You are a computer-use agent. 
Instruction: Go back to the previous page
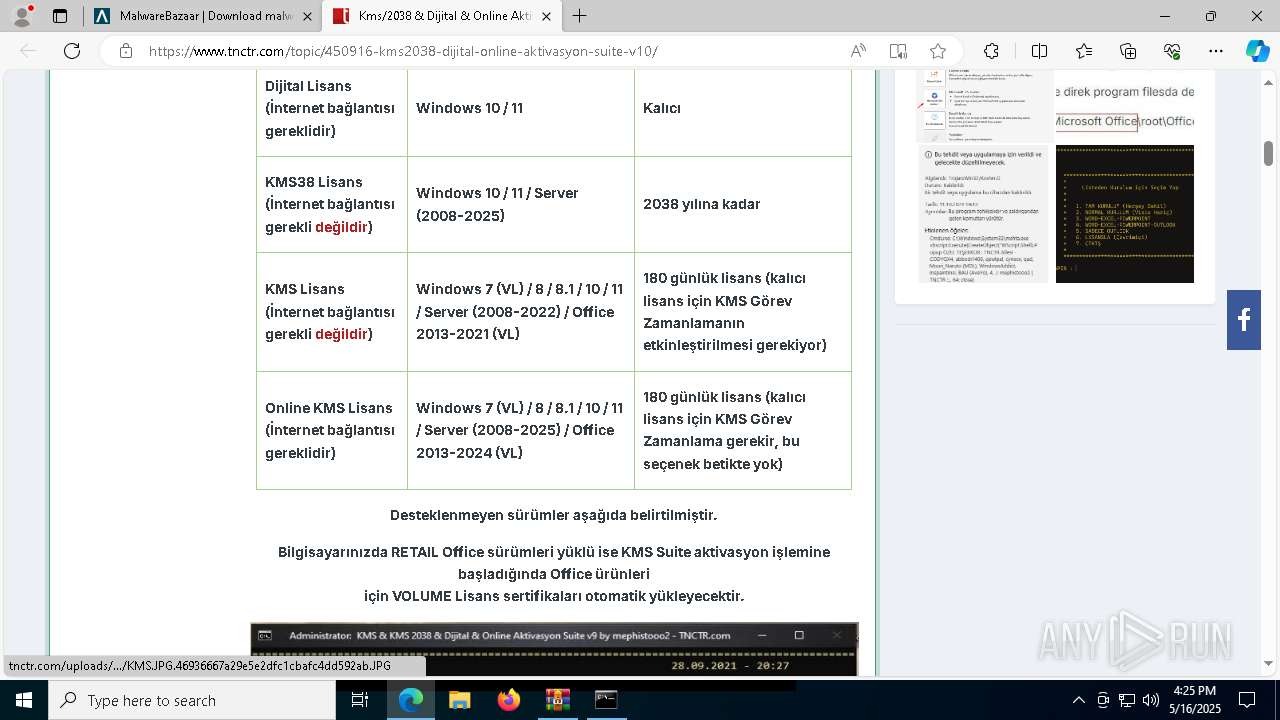pyautogui.click(x=28, y=51)
